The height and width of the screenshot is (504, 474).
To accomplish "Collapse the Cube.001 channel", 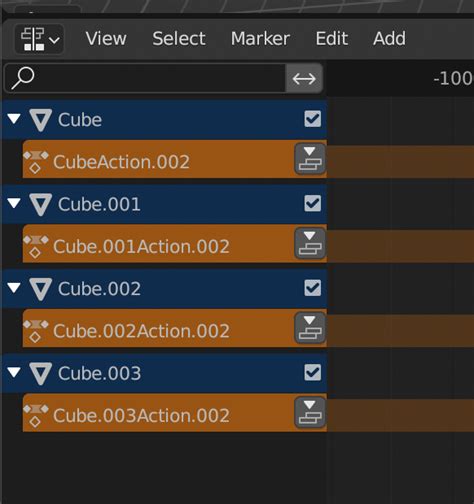I will (14, 203).
